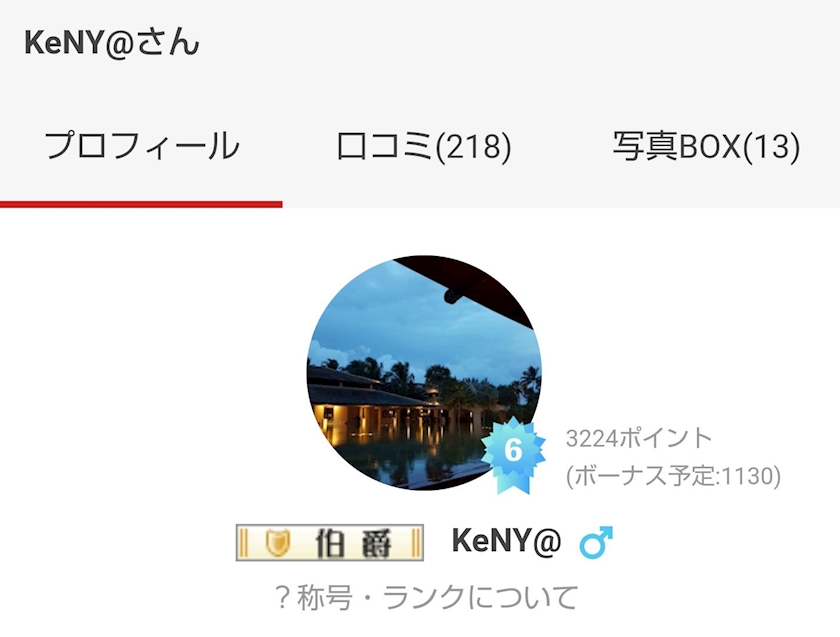Click the KeNY@さん page header title
840x637 pixels.
(111, 43)
